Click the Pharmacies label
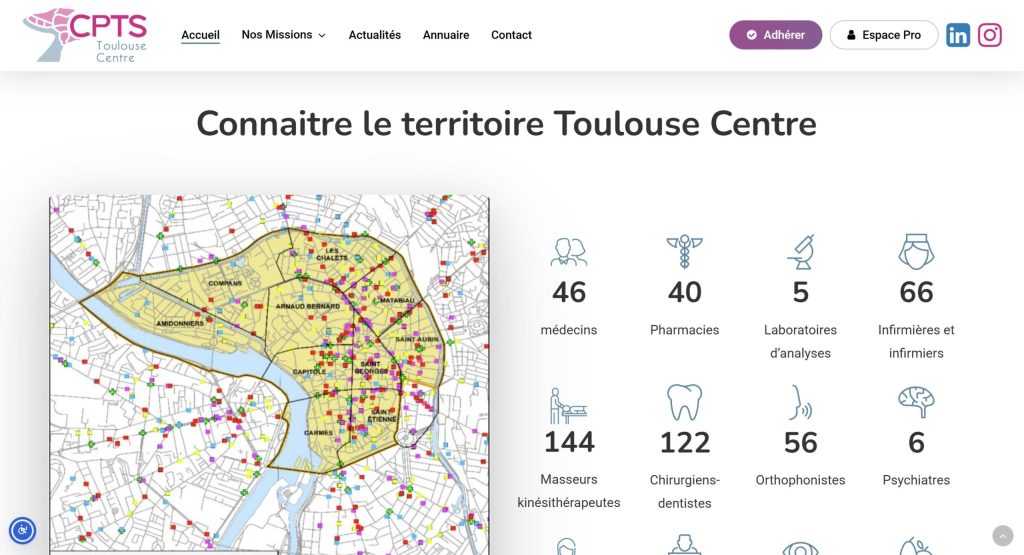 point(684,330)
